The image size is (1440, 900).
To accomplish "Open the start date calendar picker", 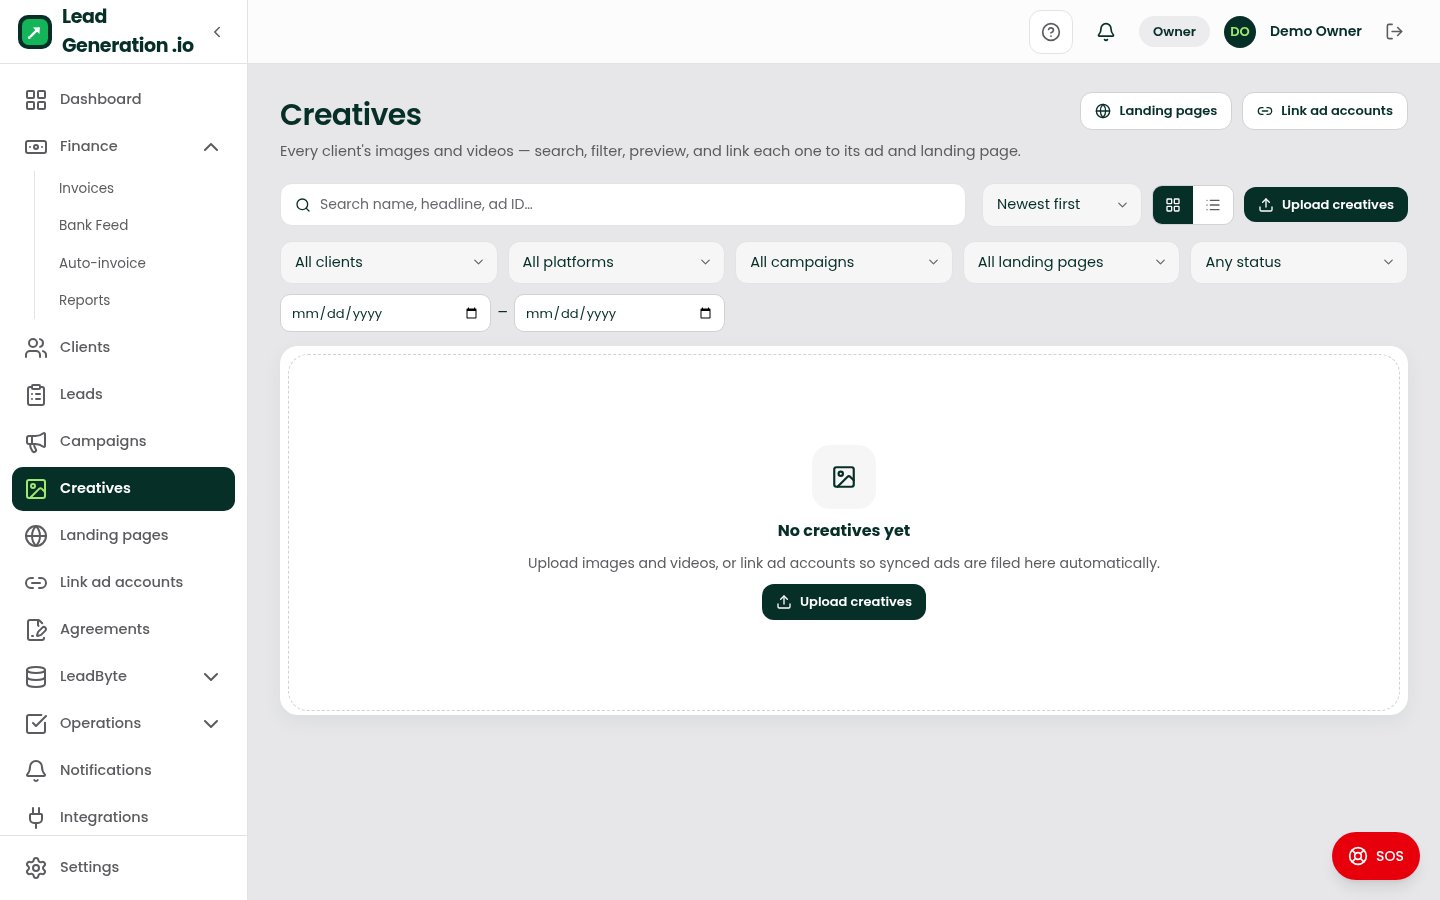I will [471, 313].
